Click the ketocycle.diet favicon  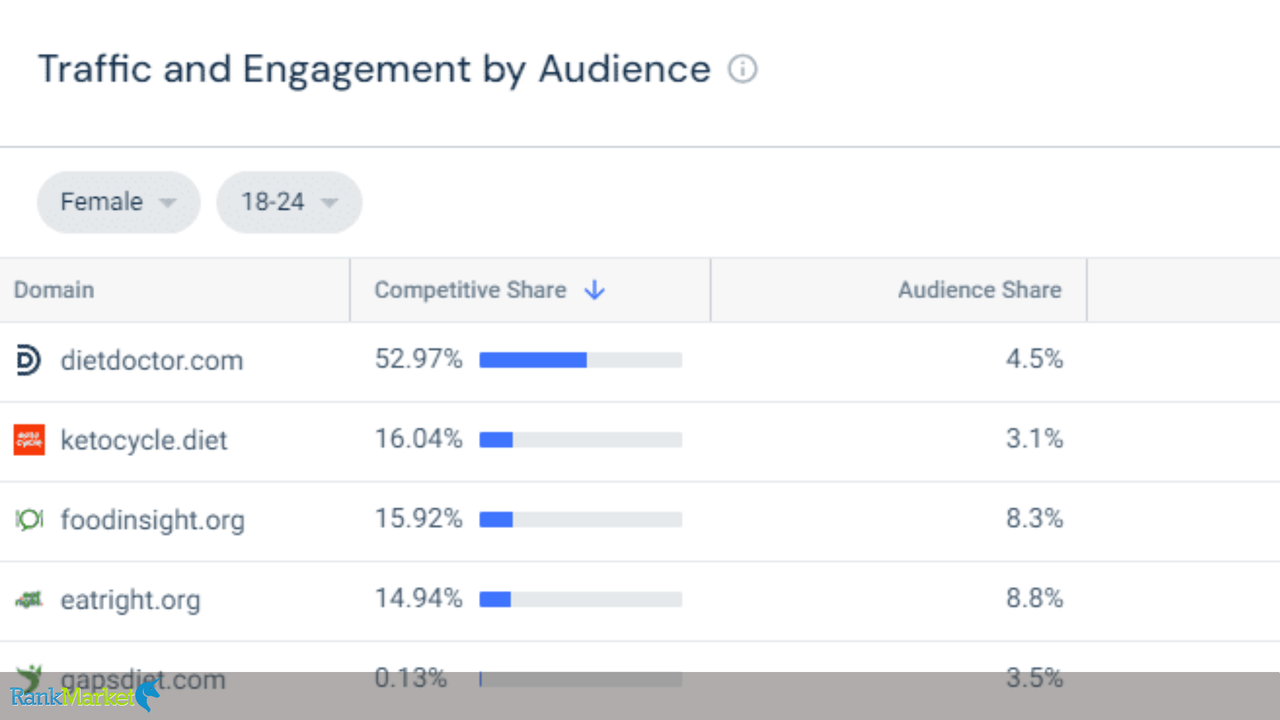pos(29,440)
